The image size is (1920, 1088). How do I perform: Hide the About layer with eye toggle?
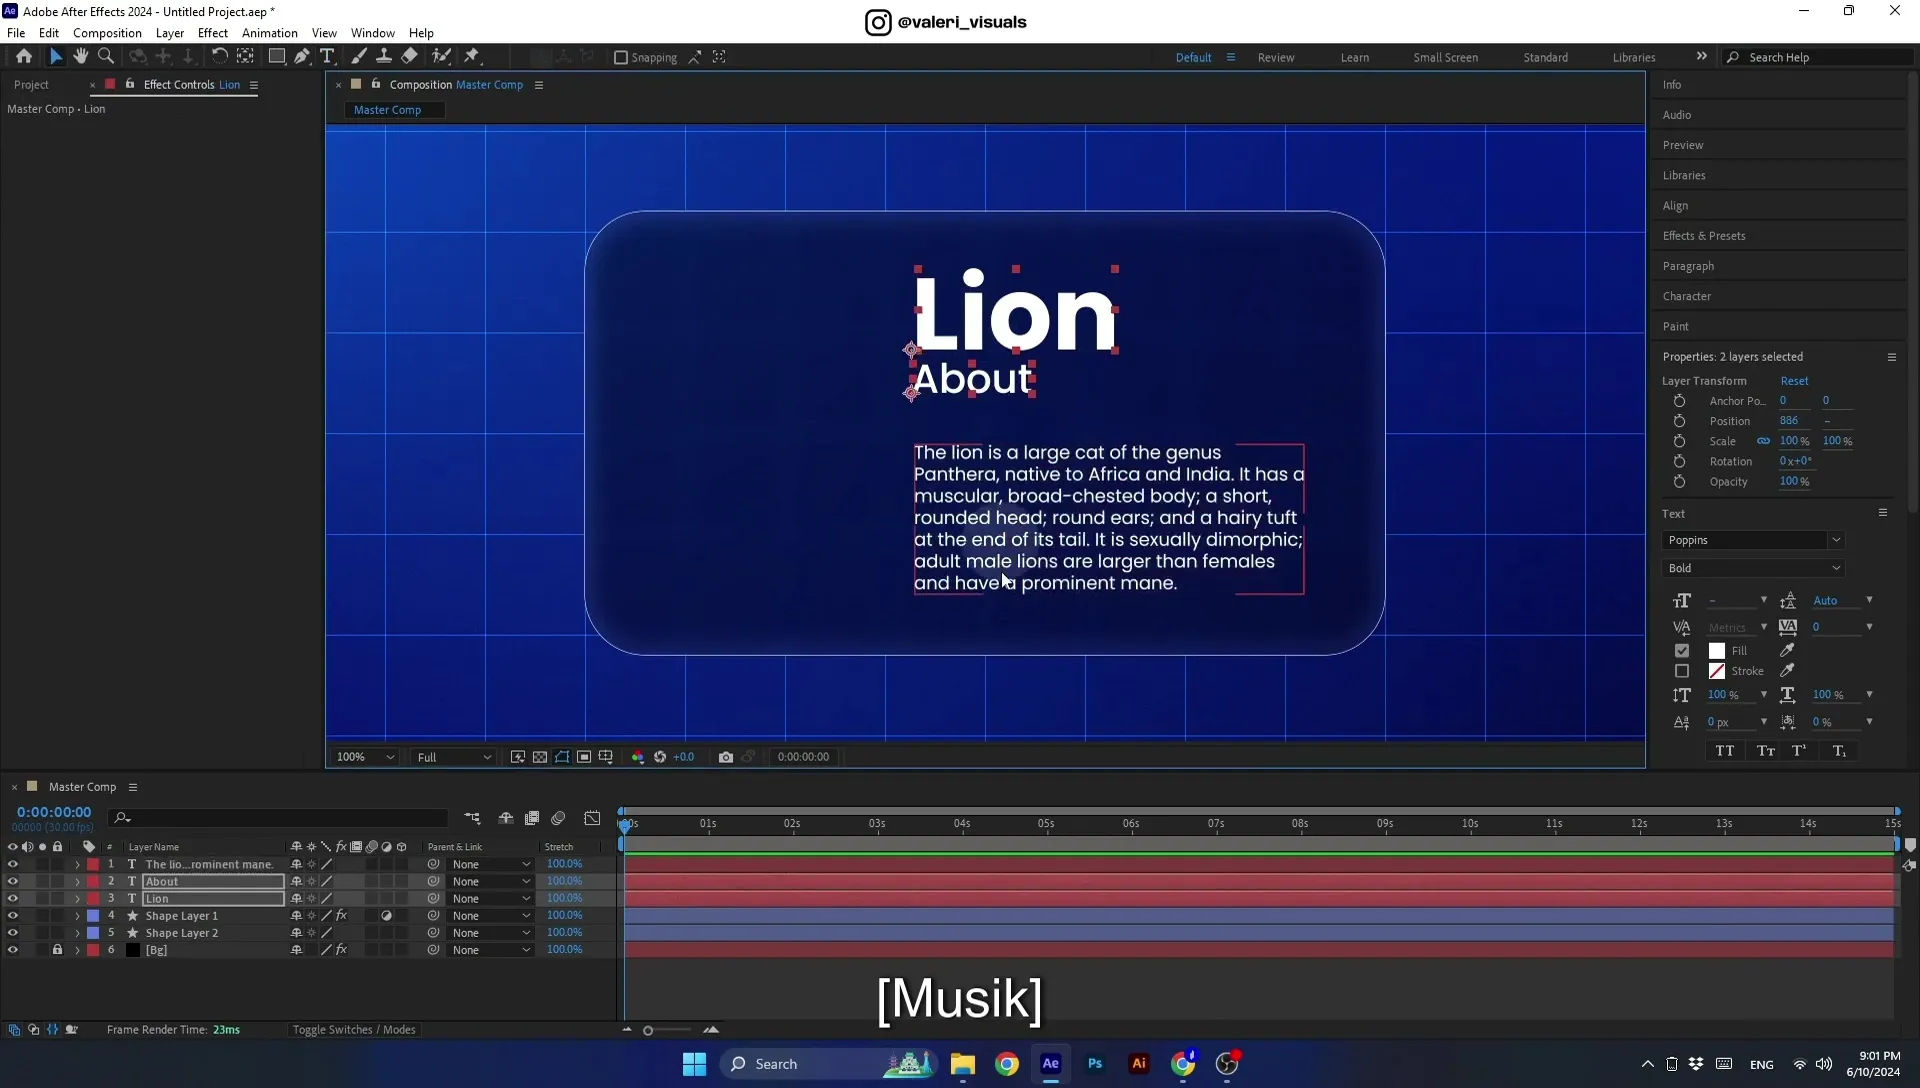13,882
